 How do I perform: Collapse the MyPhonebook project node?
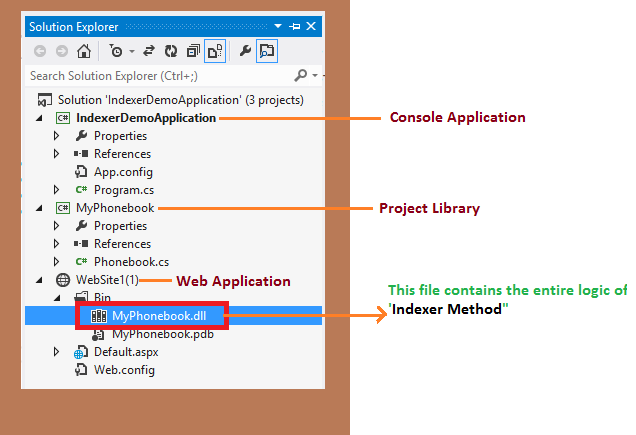coord(39,208)
